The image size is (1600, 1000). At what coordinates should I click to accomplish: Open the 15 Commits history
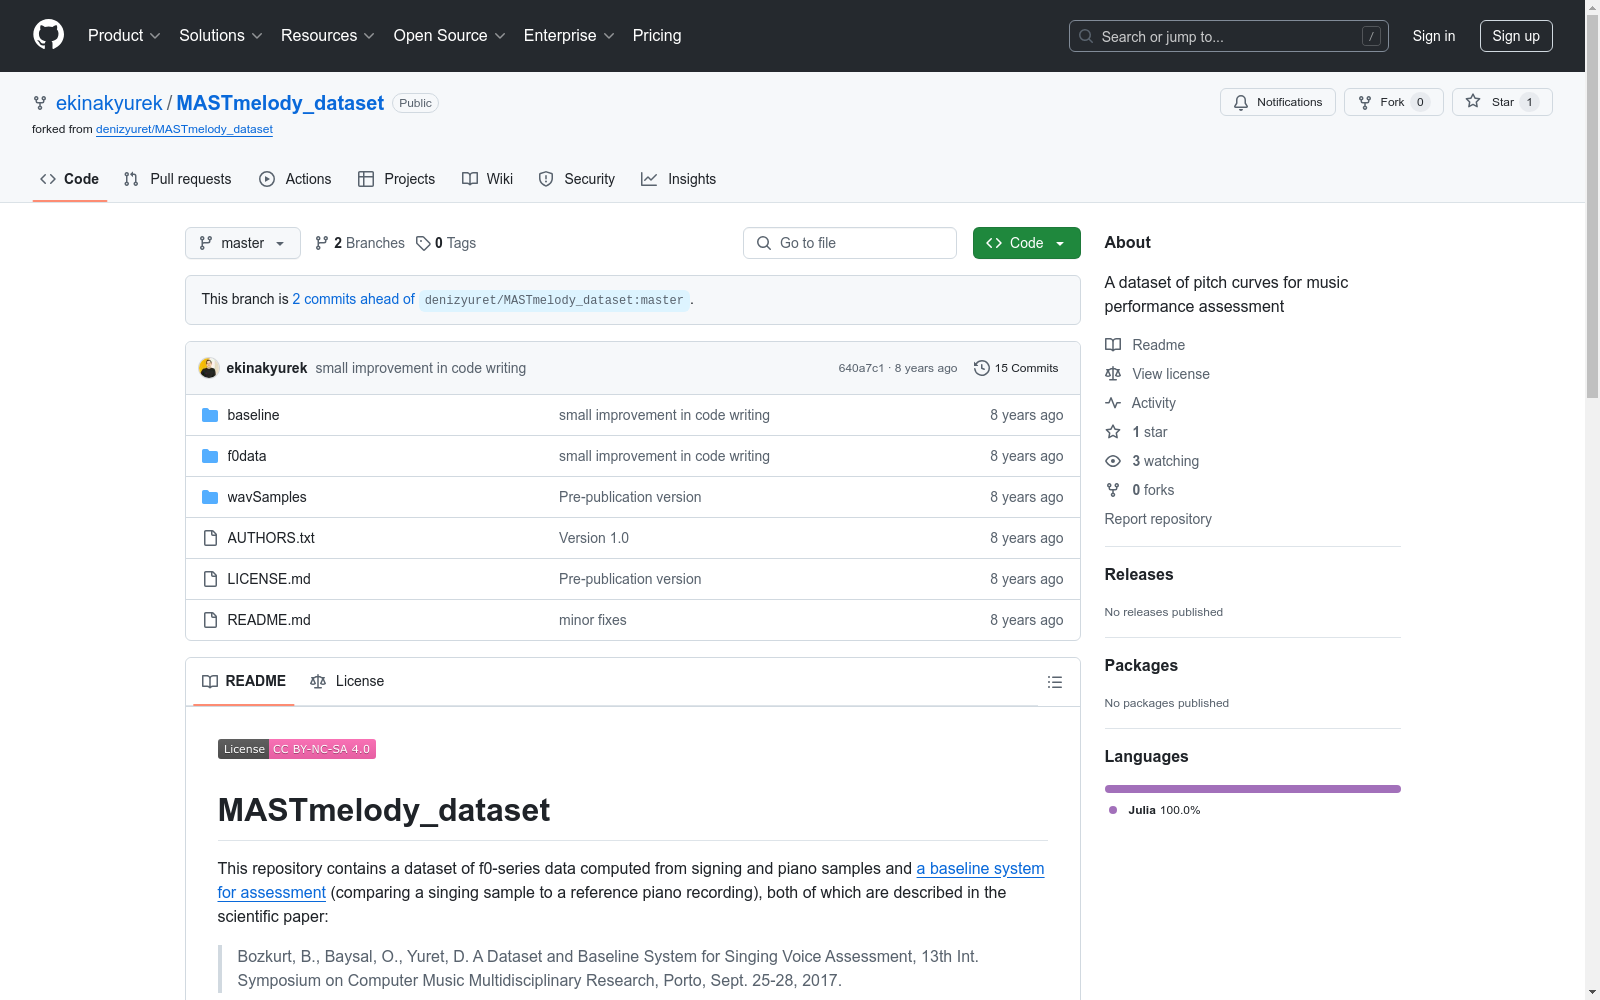coord(1016,368)
